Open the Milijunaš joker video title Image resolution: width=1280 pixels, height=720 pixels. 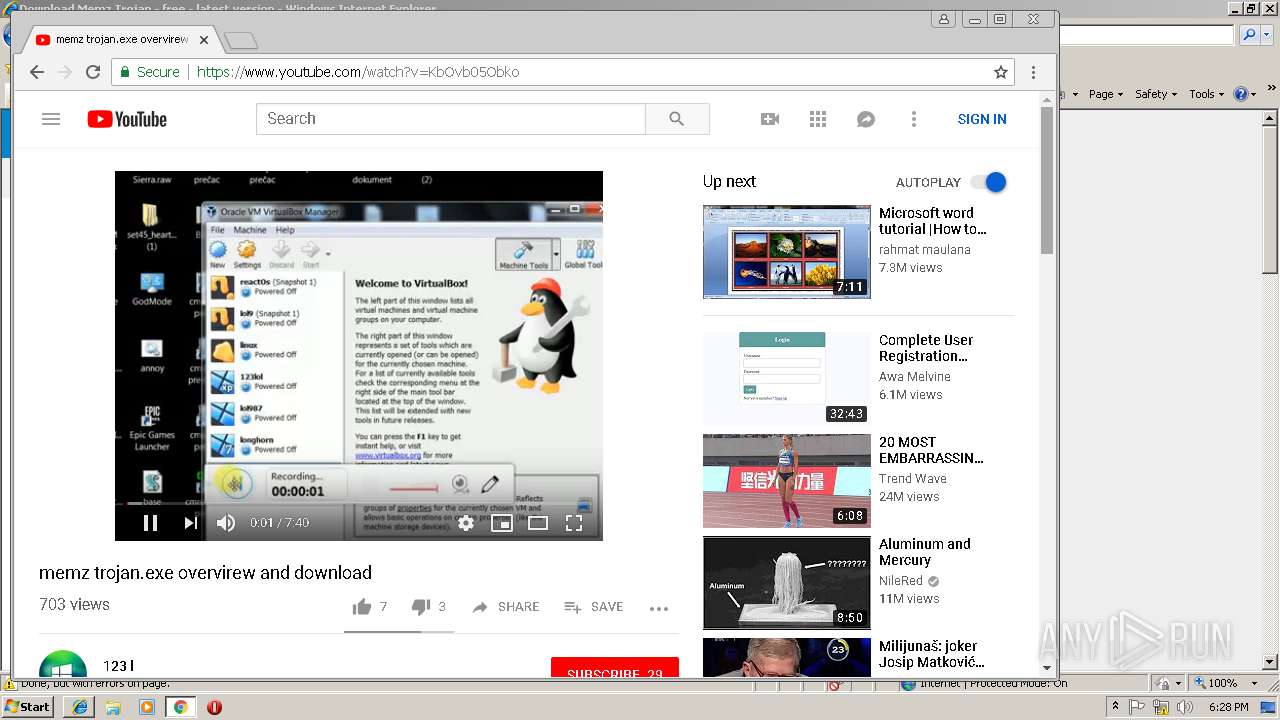[x=932, y=654]
